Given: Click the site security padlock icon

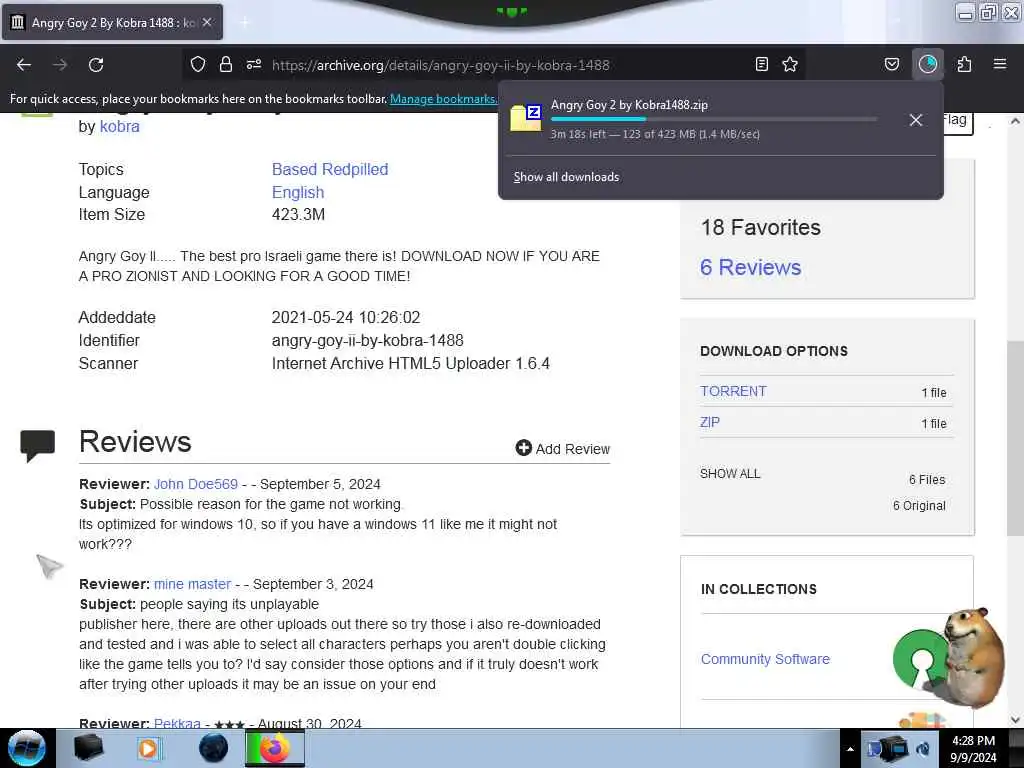Looking at the screenshot, I should click(x=226, y=64).
